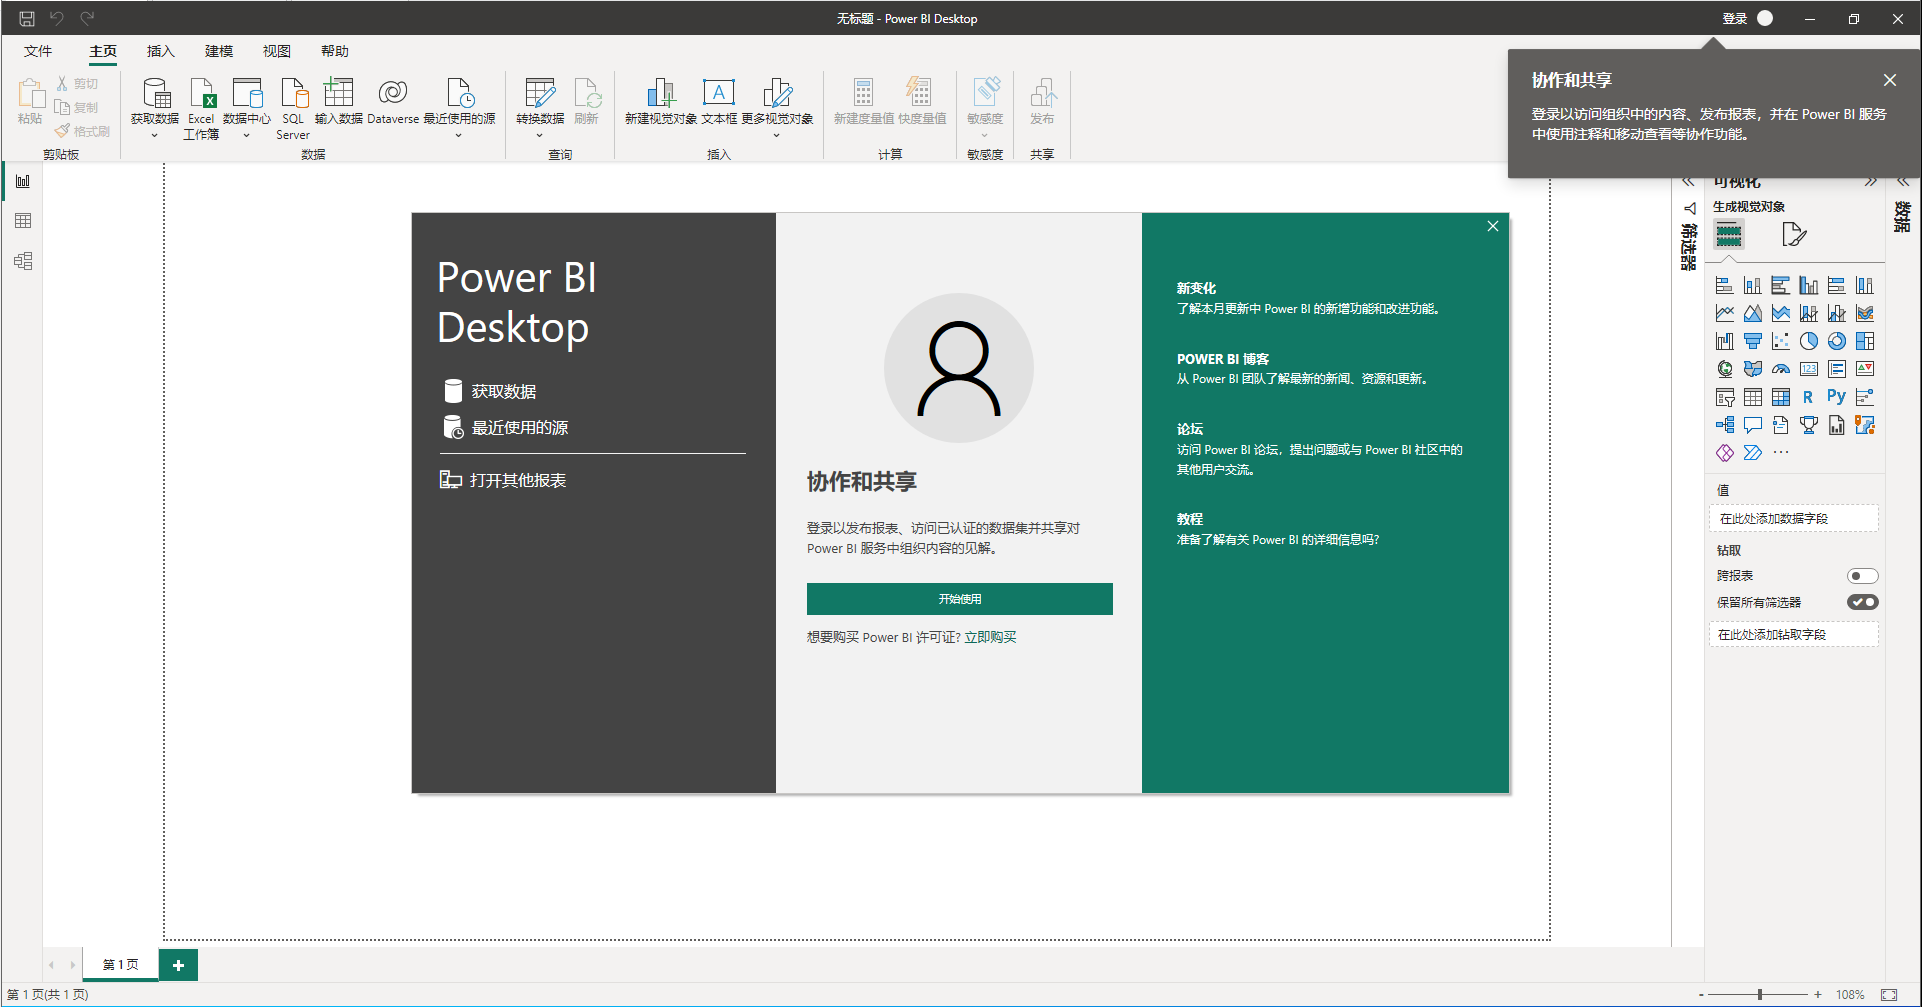Open model view from left sidebar

pyautogui.click(x=23, y=261)
